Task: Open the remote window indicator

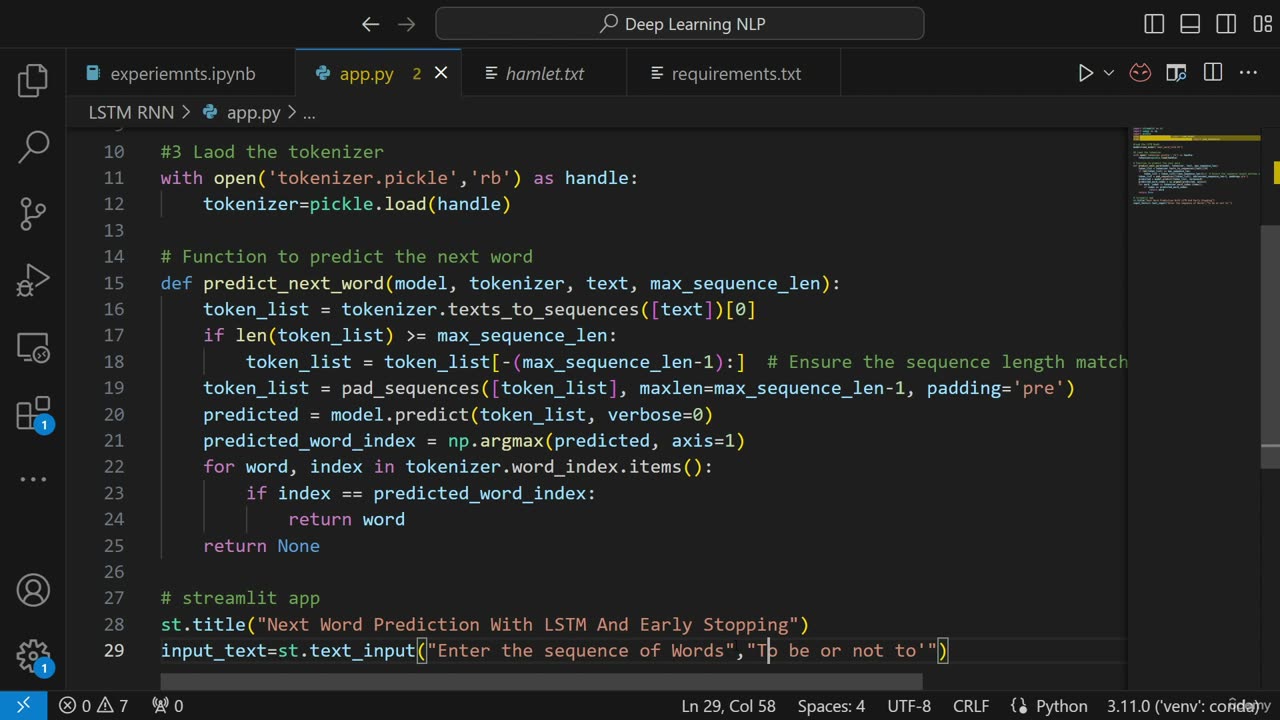Action: tap(23, 706)
